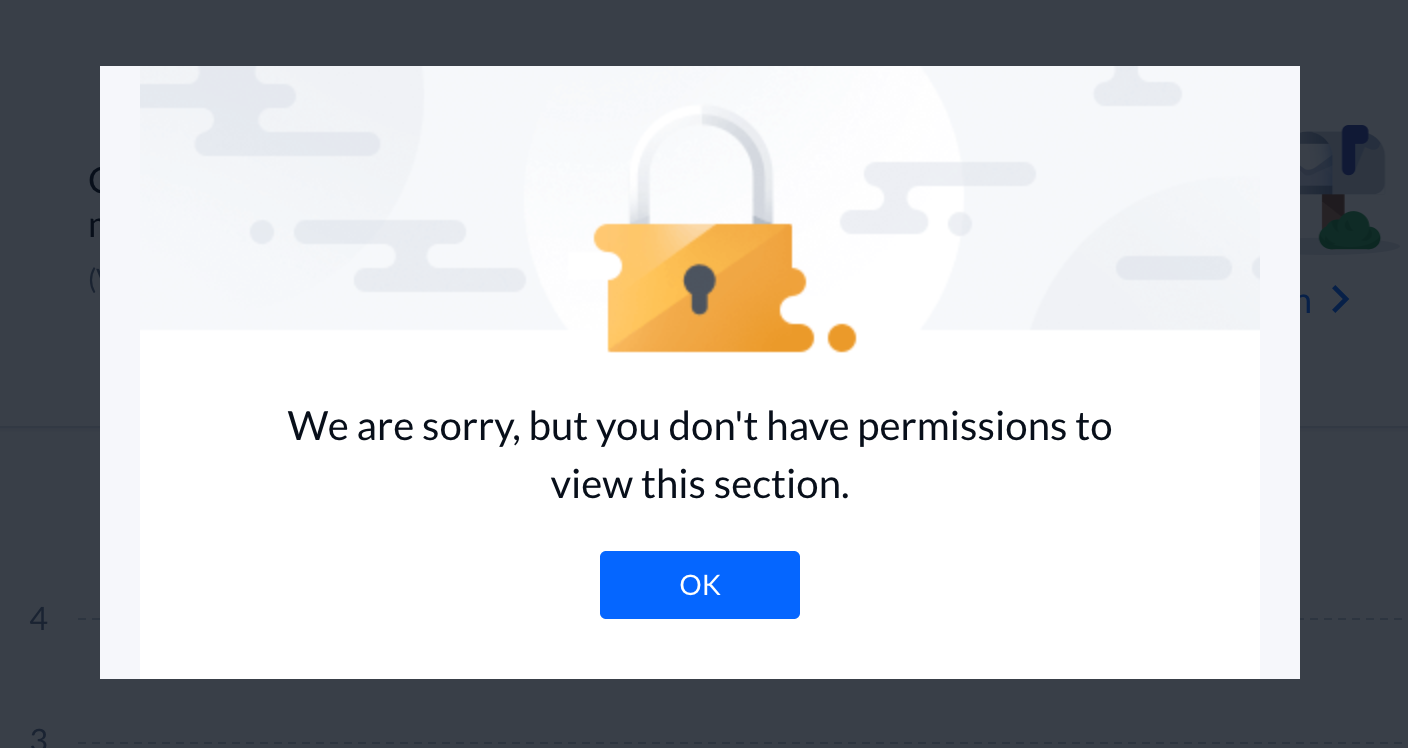Click the green bush under the mailbox
This screenshot has width=1408, height=748.
coord(1349,232)
